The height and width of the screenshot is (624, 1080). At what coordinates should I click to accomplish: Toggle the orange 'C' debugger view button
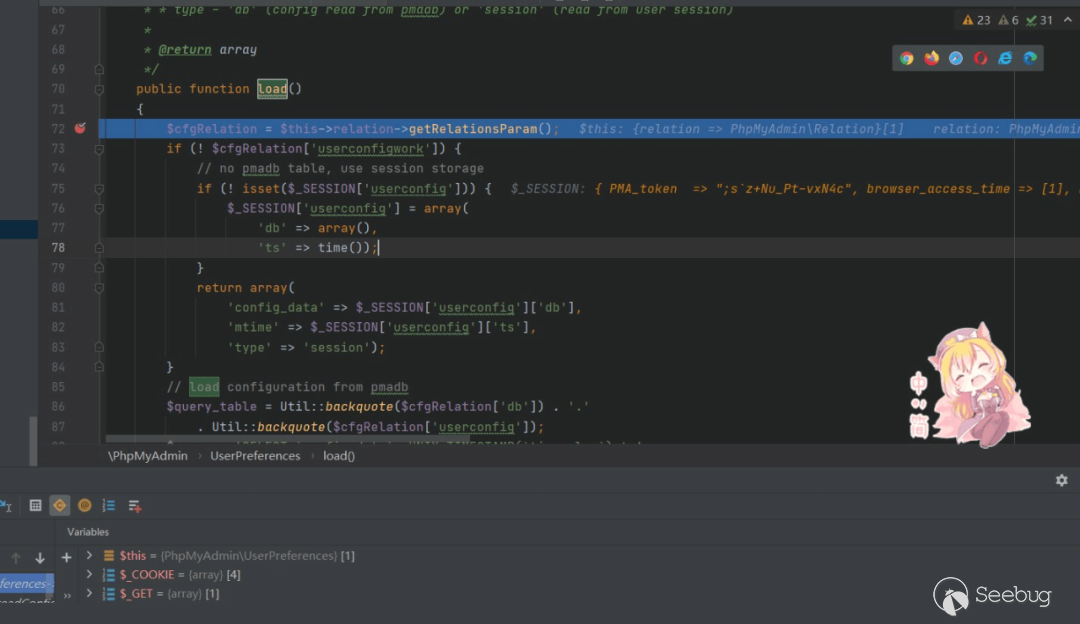point(59,506)
